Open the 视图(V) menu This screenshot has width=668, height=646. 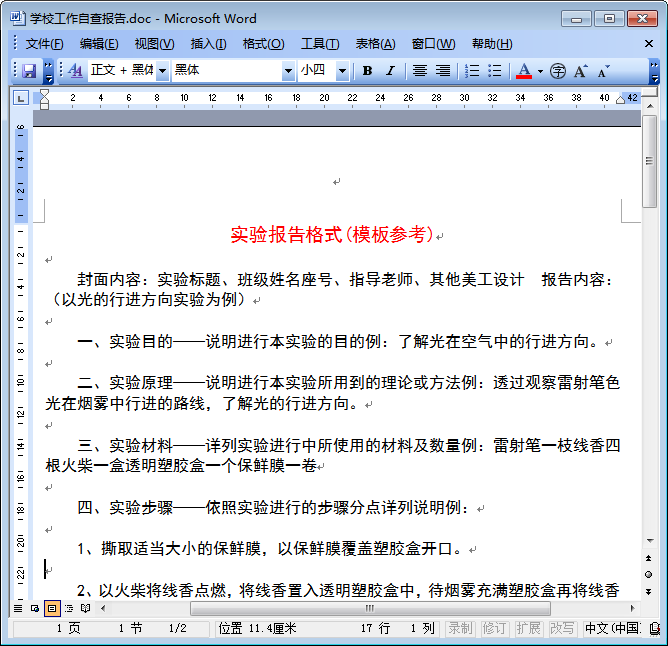pyautogui.click(x=154, y=44)
